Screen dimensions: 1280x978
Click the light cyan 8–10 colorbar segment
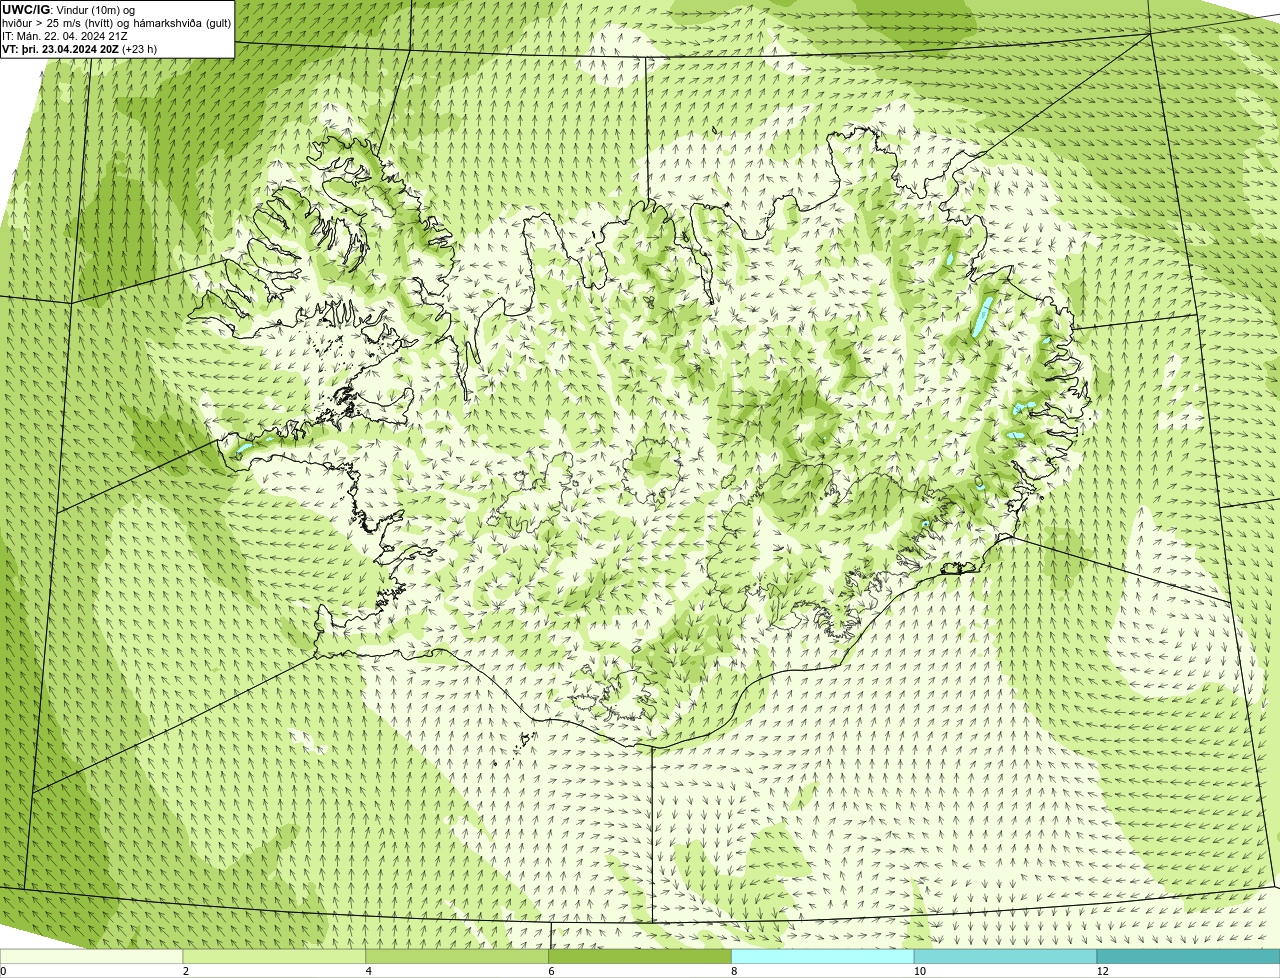point(823,957)
